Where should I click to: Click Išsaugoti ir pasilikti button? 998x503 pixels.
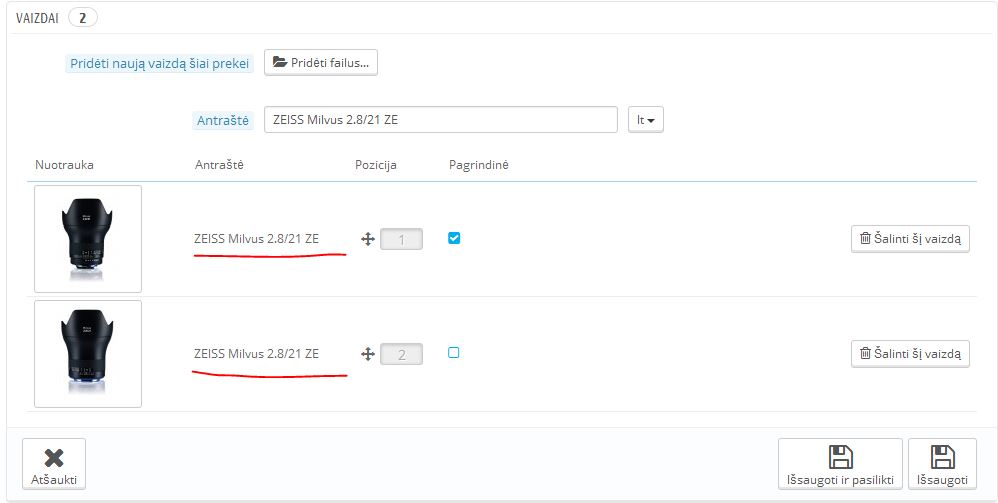tap(840, 464)
